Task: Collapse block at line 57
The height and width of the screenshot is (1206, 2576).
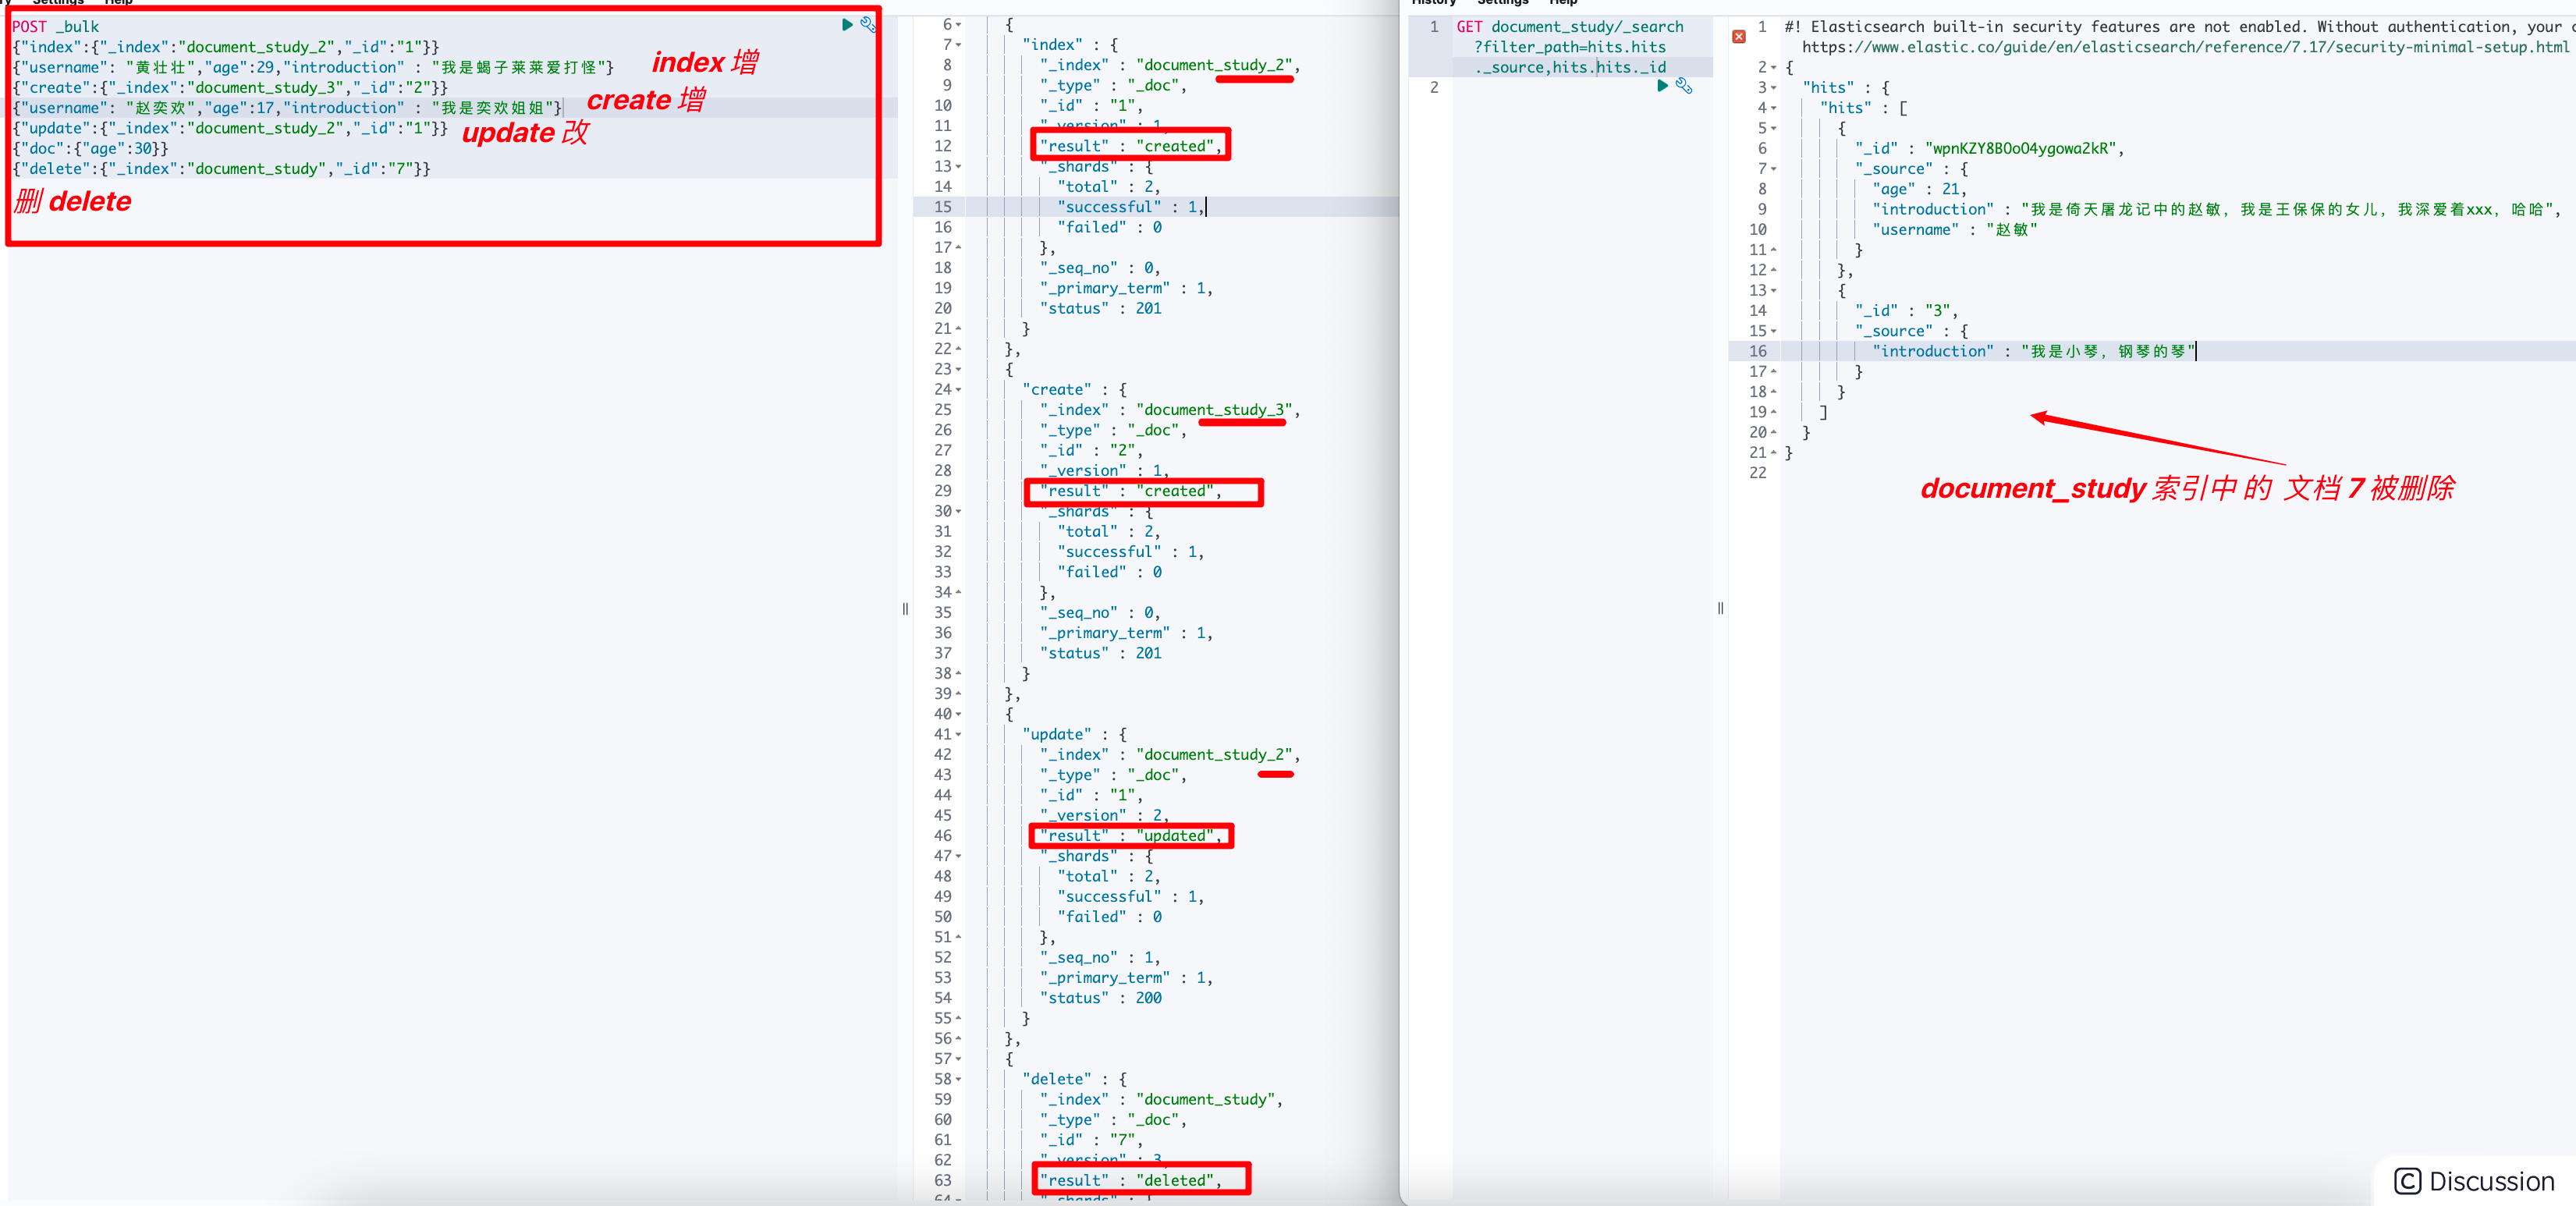Action: pyautogui.click(x=959, y=1059)
